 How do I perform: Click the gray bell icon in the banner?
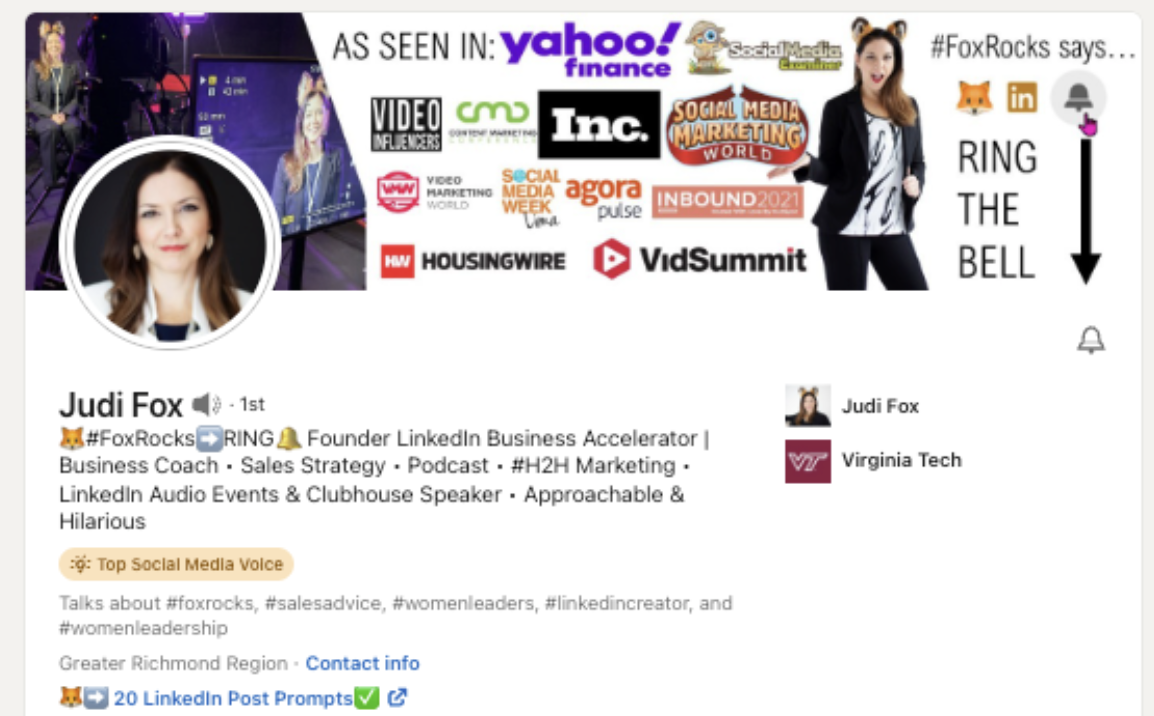click(x=1078, y=98)
